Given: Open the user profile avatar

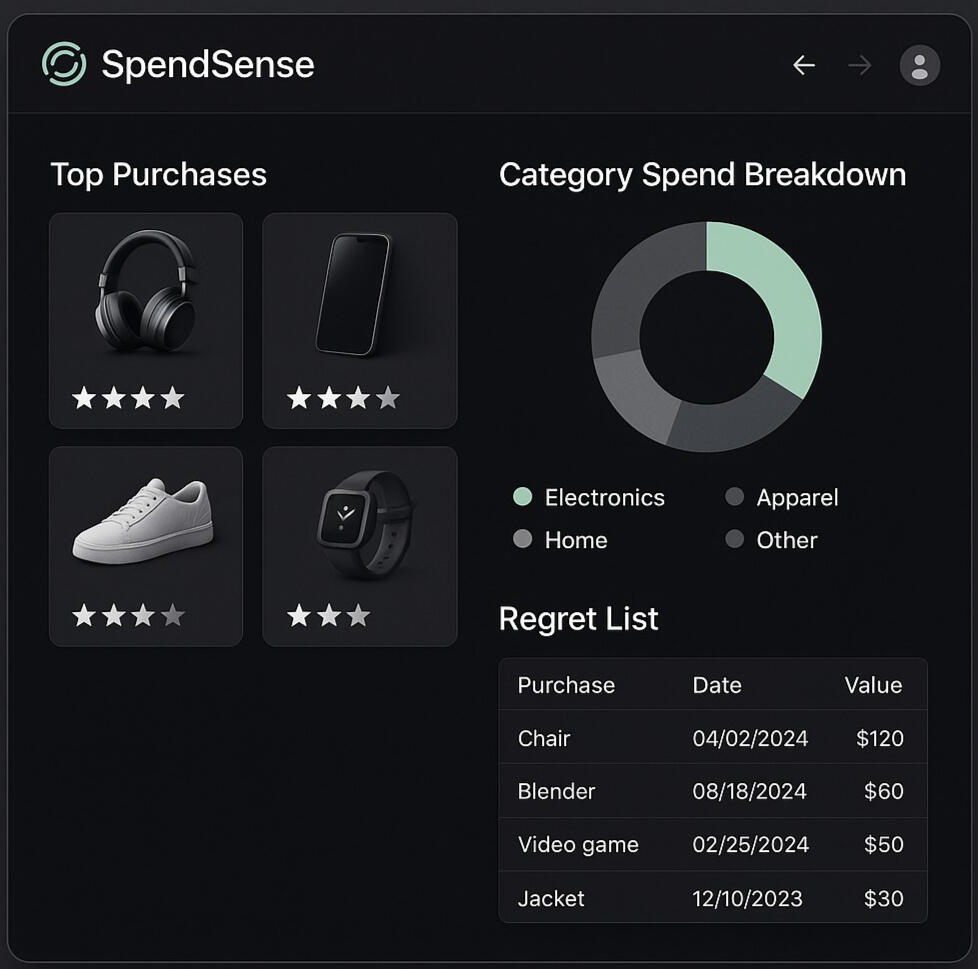Looking at the screenshot, I should pyautogui.click(x=919, y=66).
